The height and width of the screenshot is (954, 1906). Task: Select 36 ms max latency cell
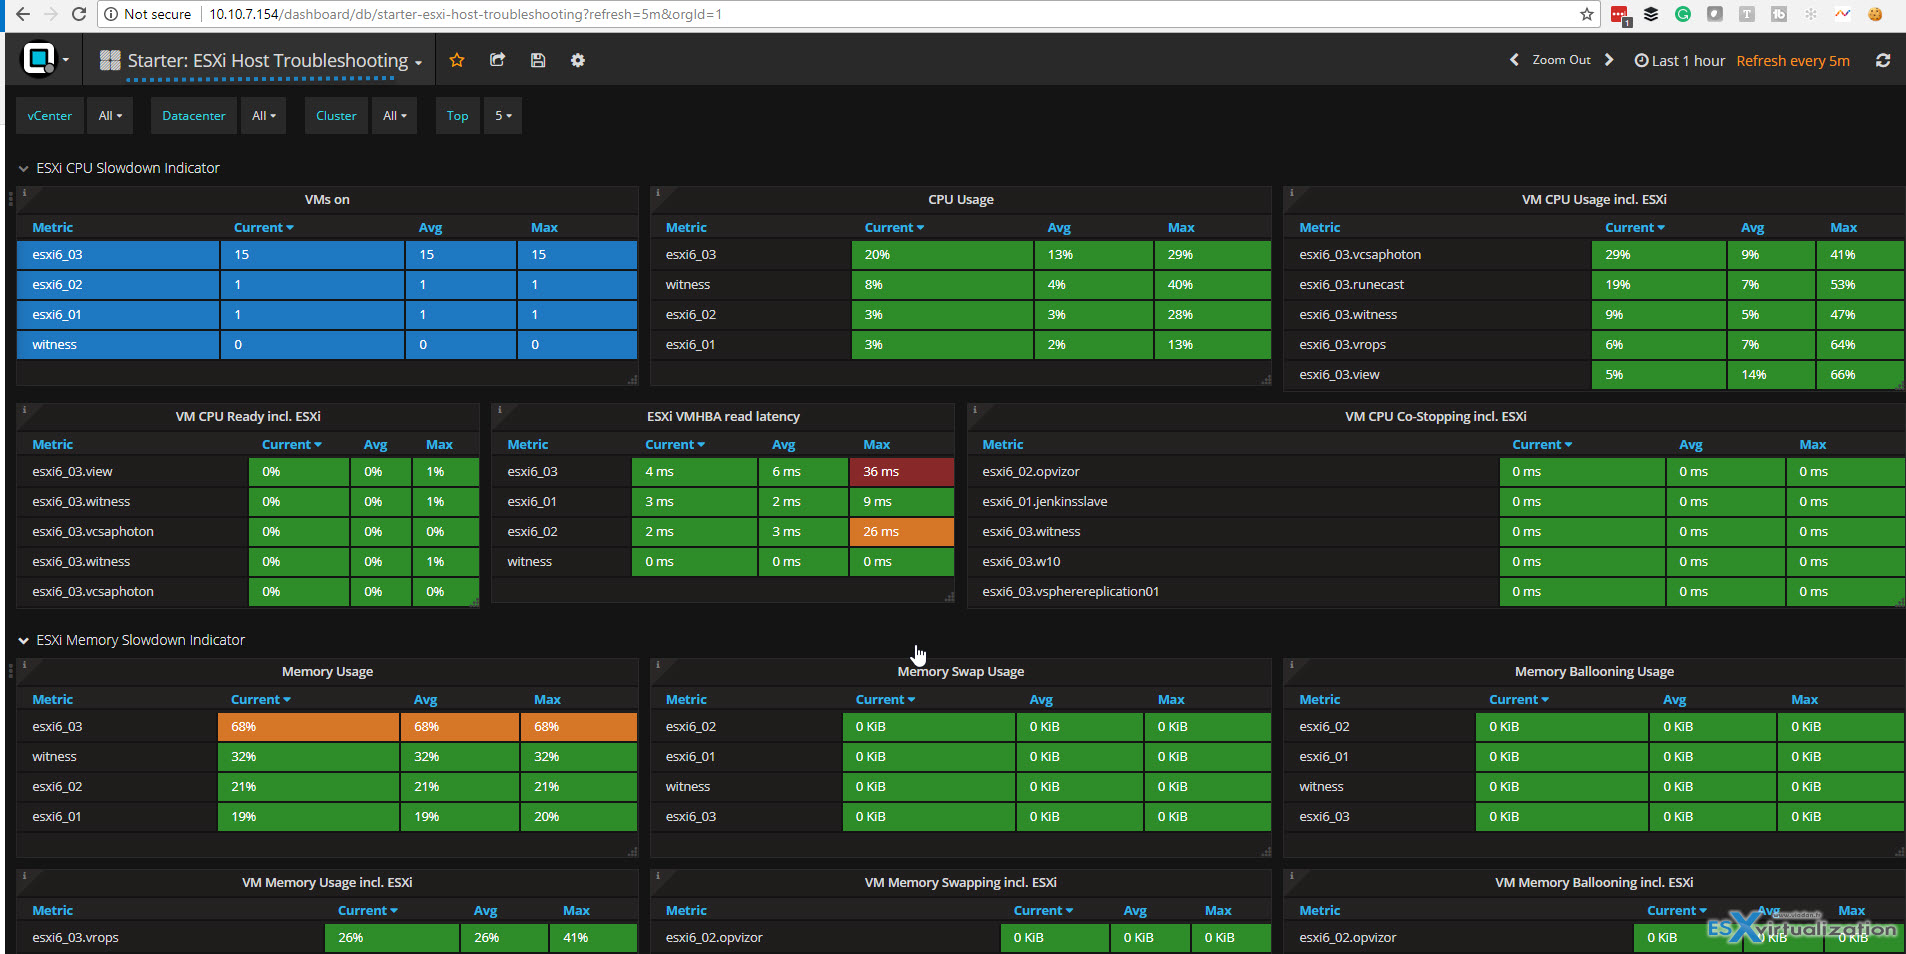pos(902,472)
